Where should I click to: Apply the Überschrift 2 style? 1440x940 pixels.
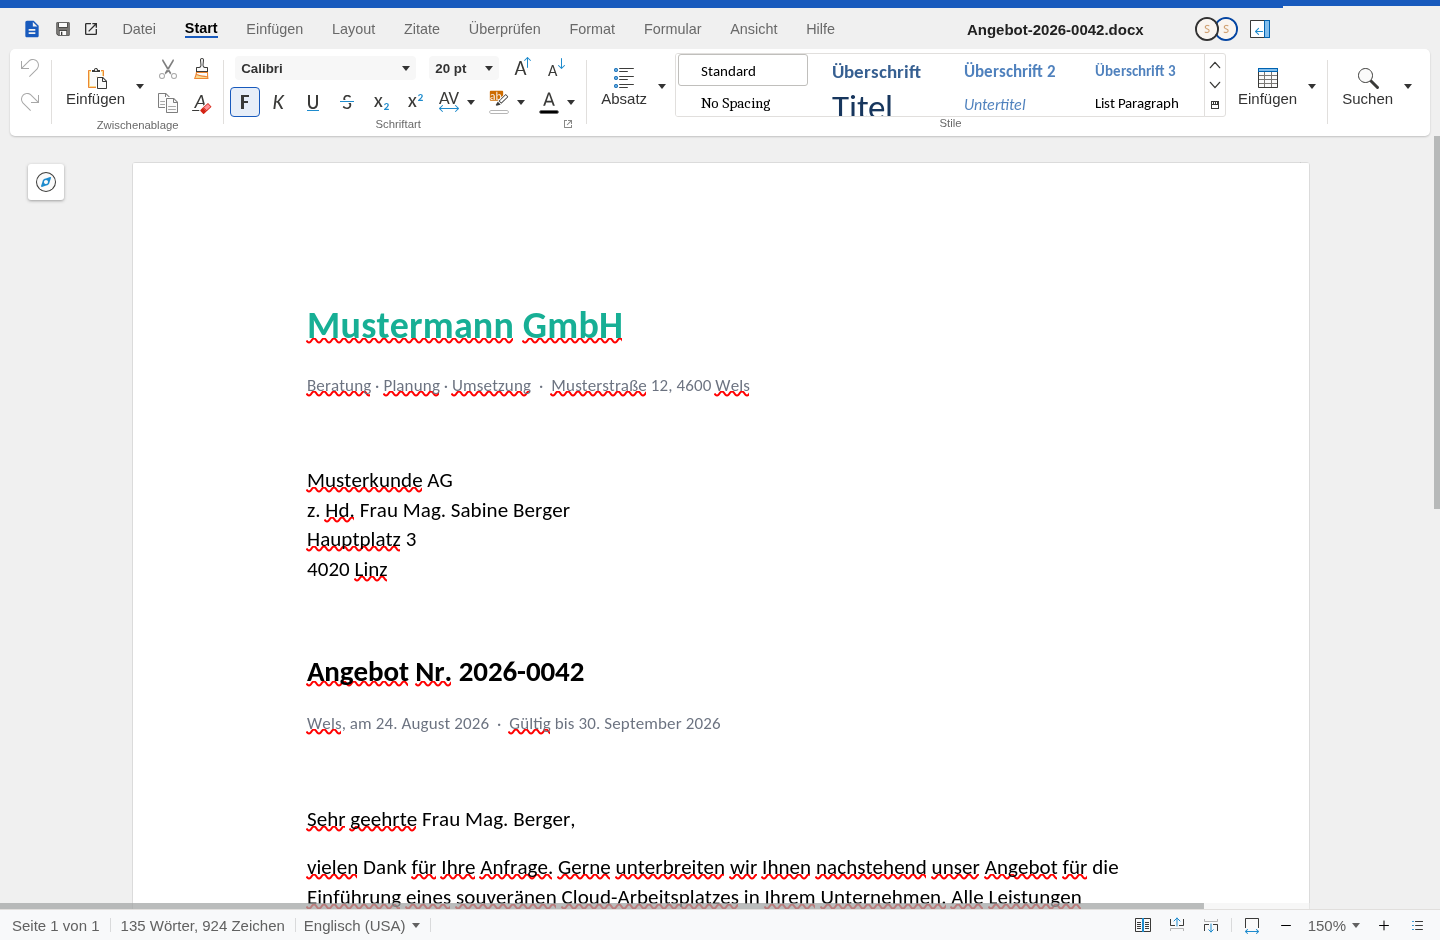pos(1010,71)
